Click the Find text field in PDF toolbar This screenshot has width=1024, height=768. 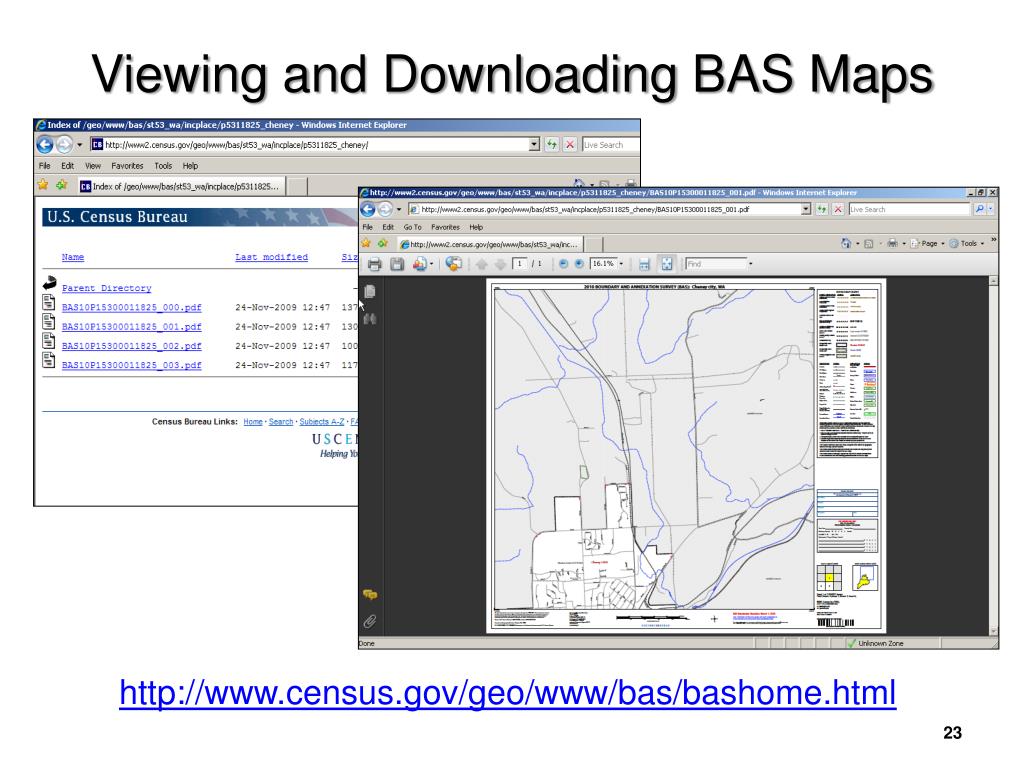click(x=715, y=264)
